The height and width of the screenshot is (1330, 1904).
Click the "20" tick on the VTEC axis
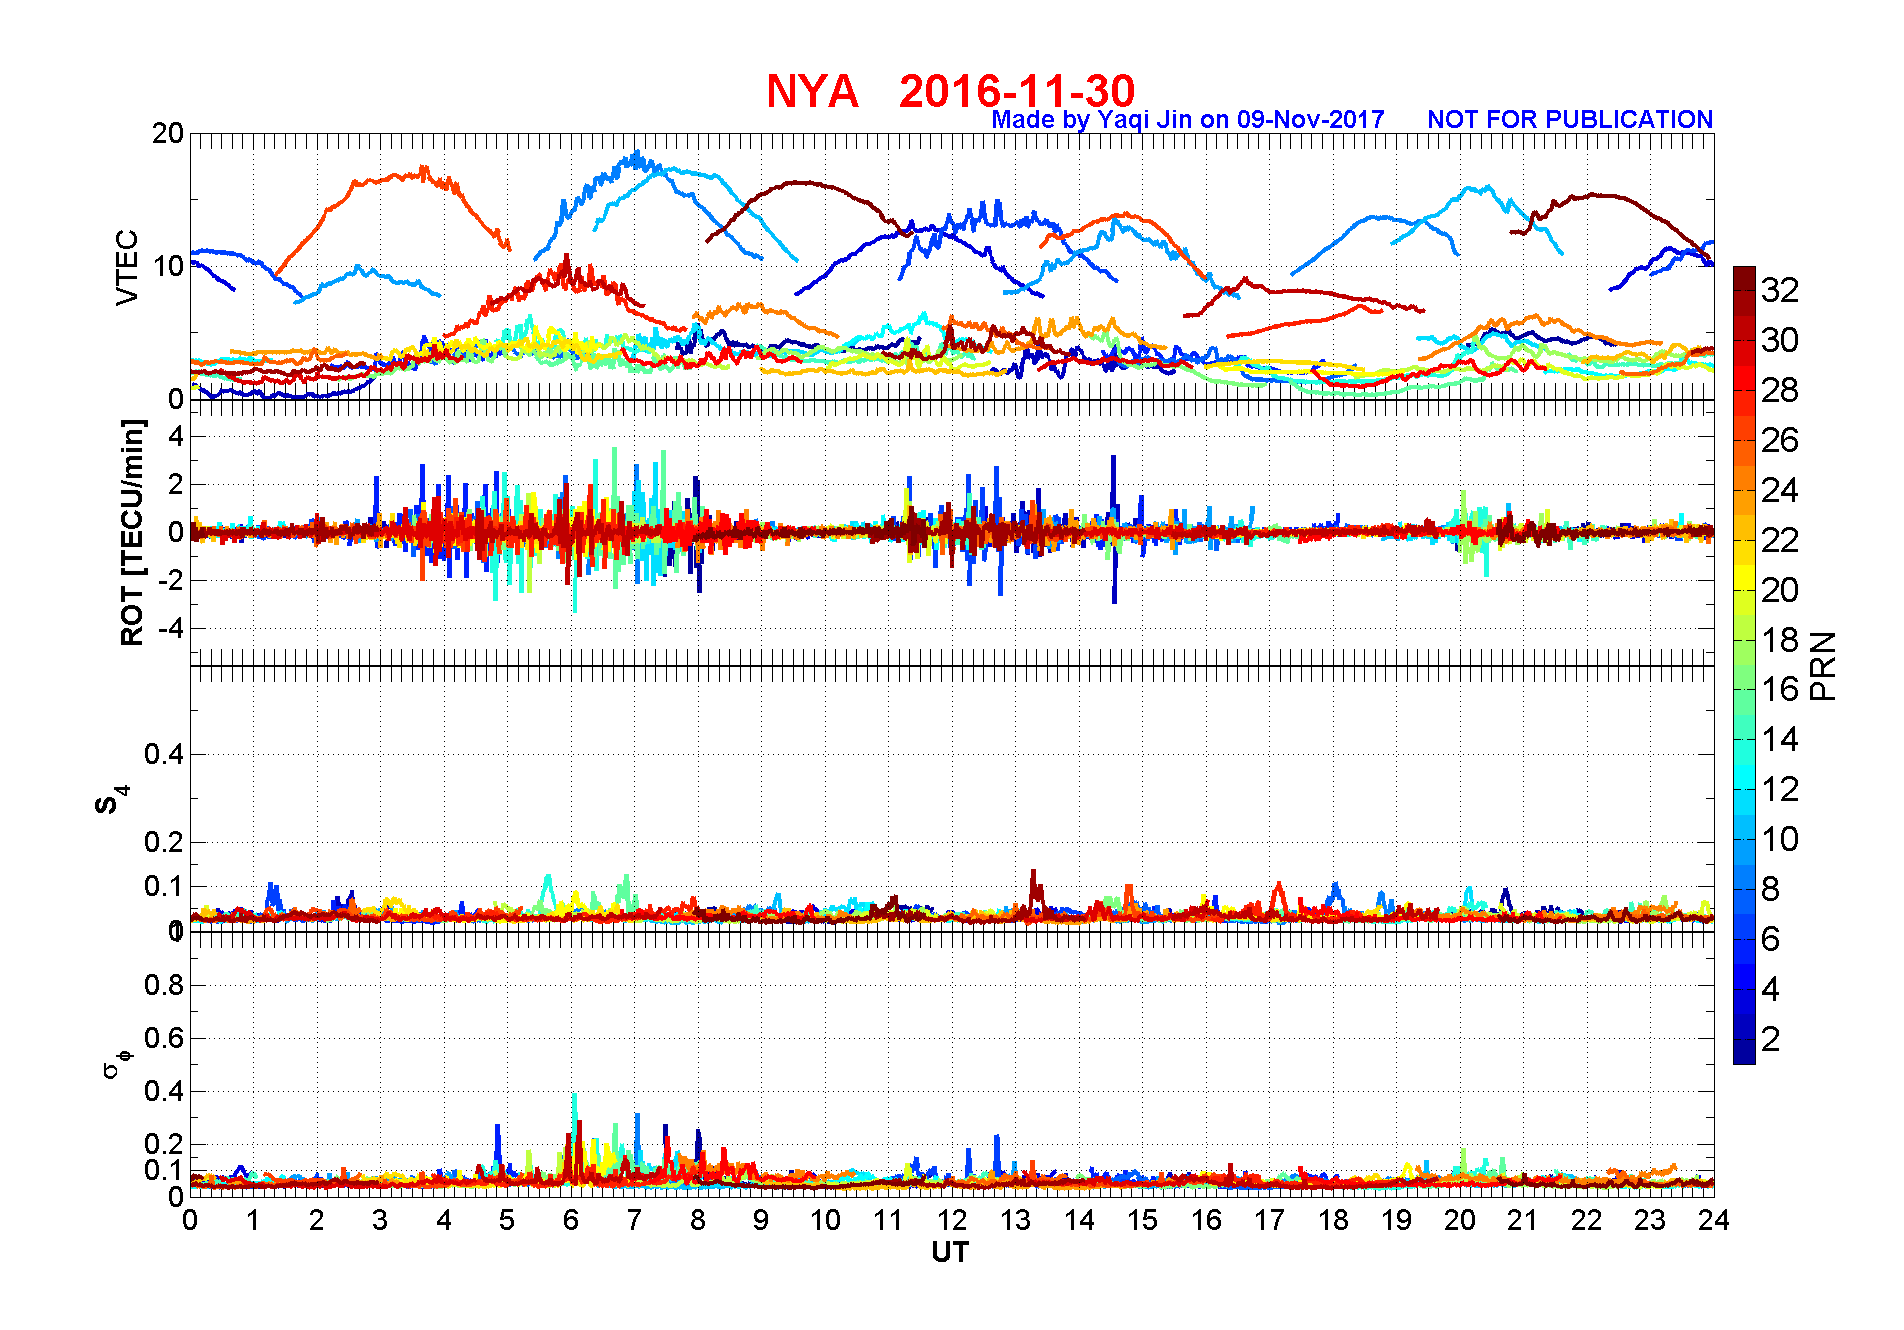pos(168,133)
